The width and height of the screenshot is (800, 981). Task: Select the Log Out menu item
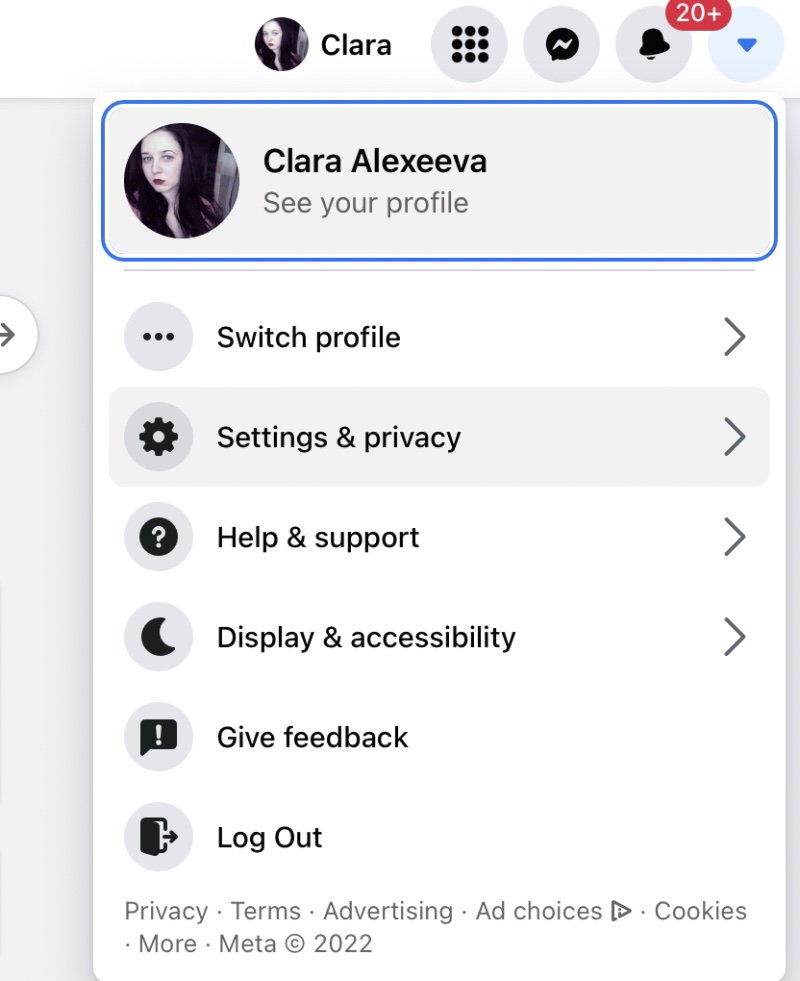click(x=439, y=837)
